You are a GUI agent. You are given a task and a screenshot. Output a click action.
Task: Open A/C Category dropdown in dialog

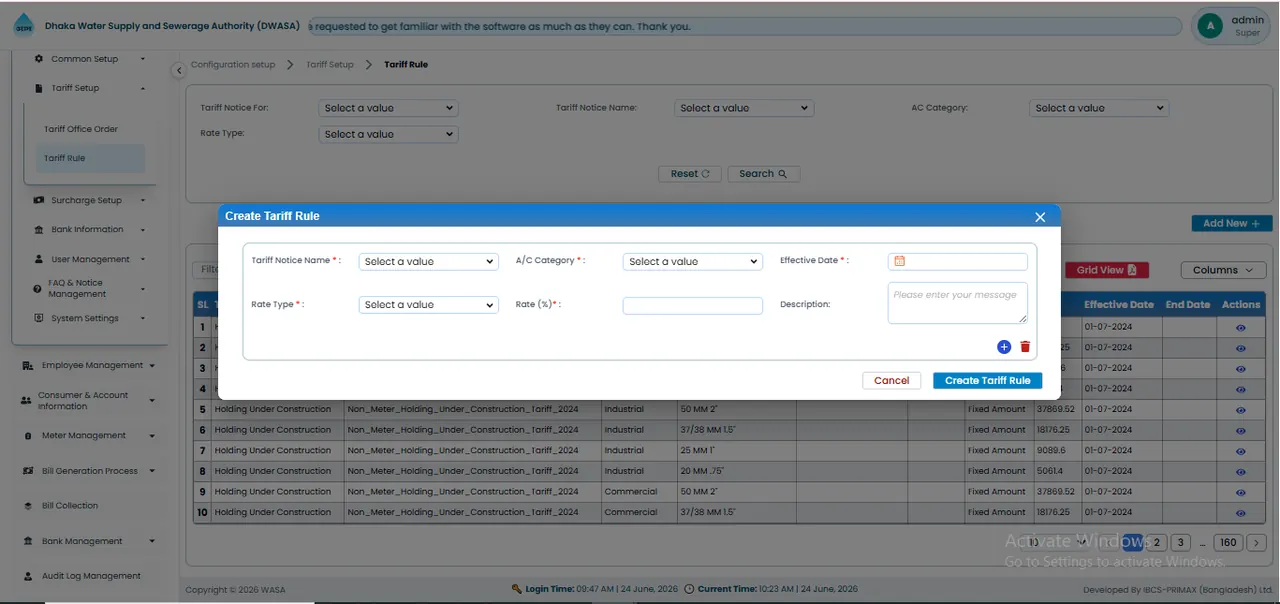692,262
